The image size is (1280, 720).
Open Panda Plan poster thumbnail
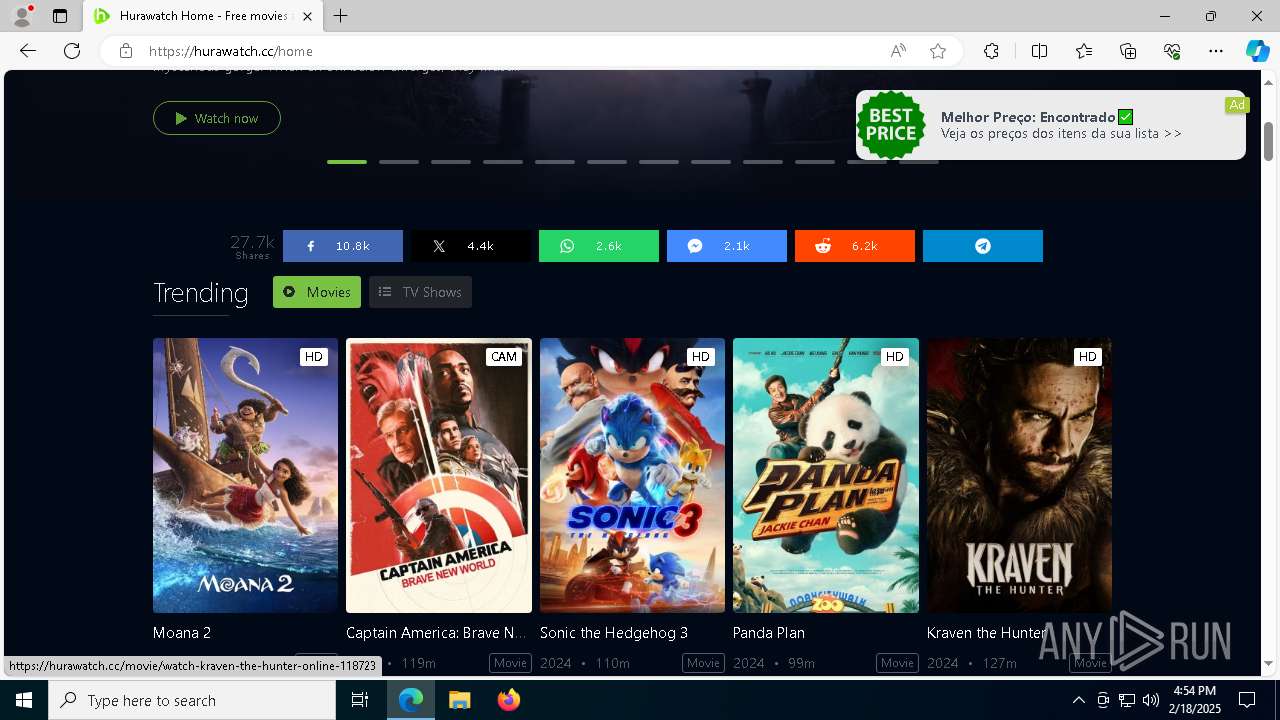click(826, 475)
